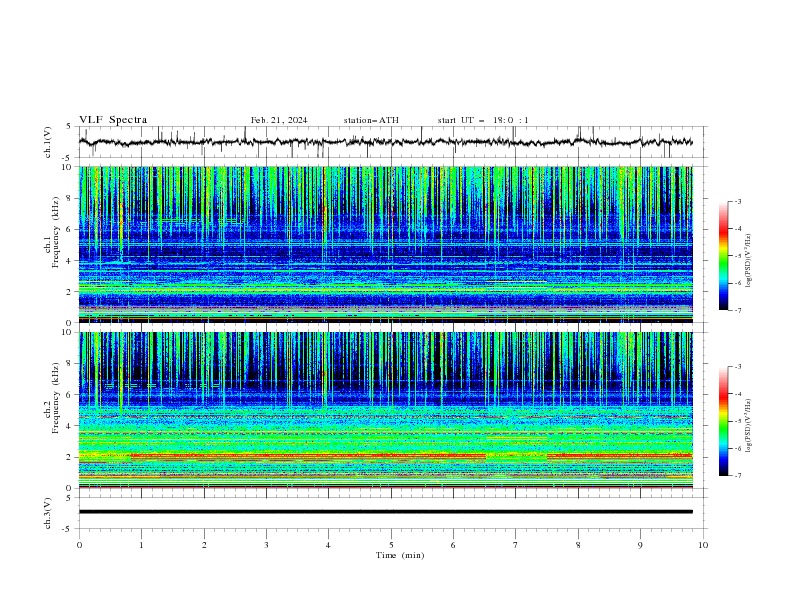Click the "-7" tick on ch.1 colorbar
This screenshot has height=612, width=792.
[737, 310]
